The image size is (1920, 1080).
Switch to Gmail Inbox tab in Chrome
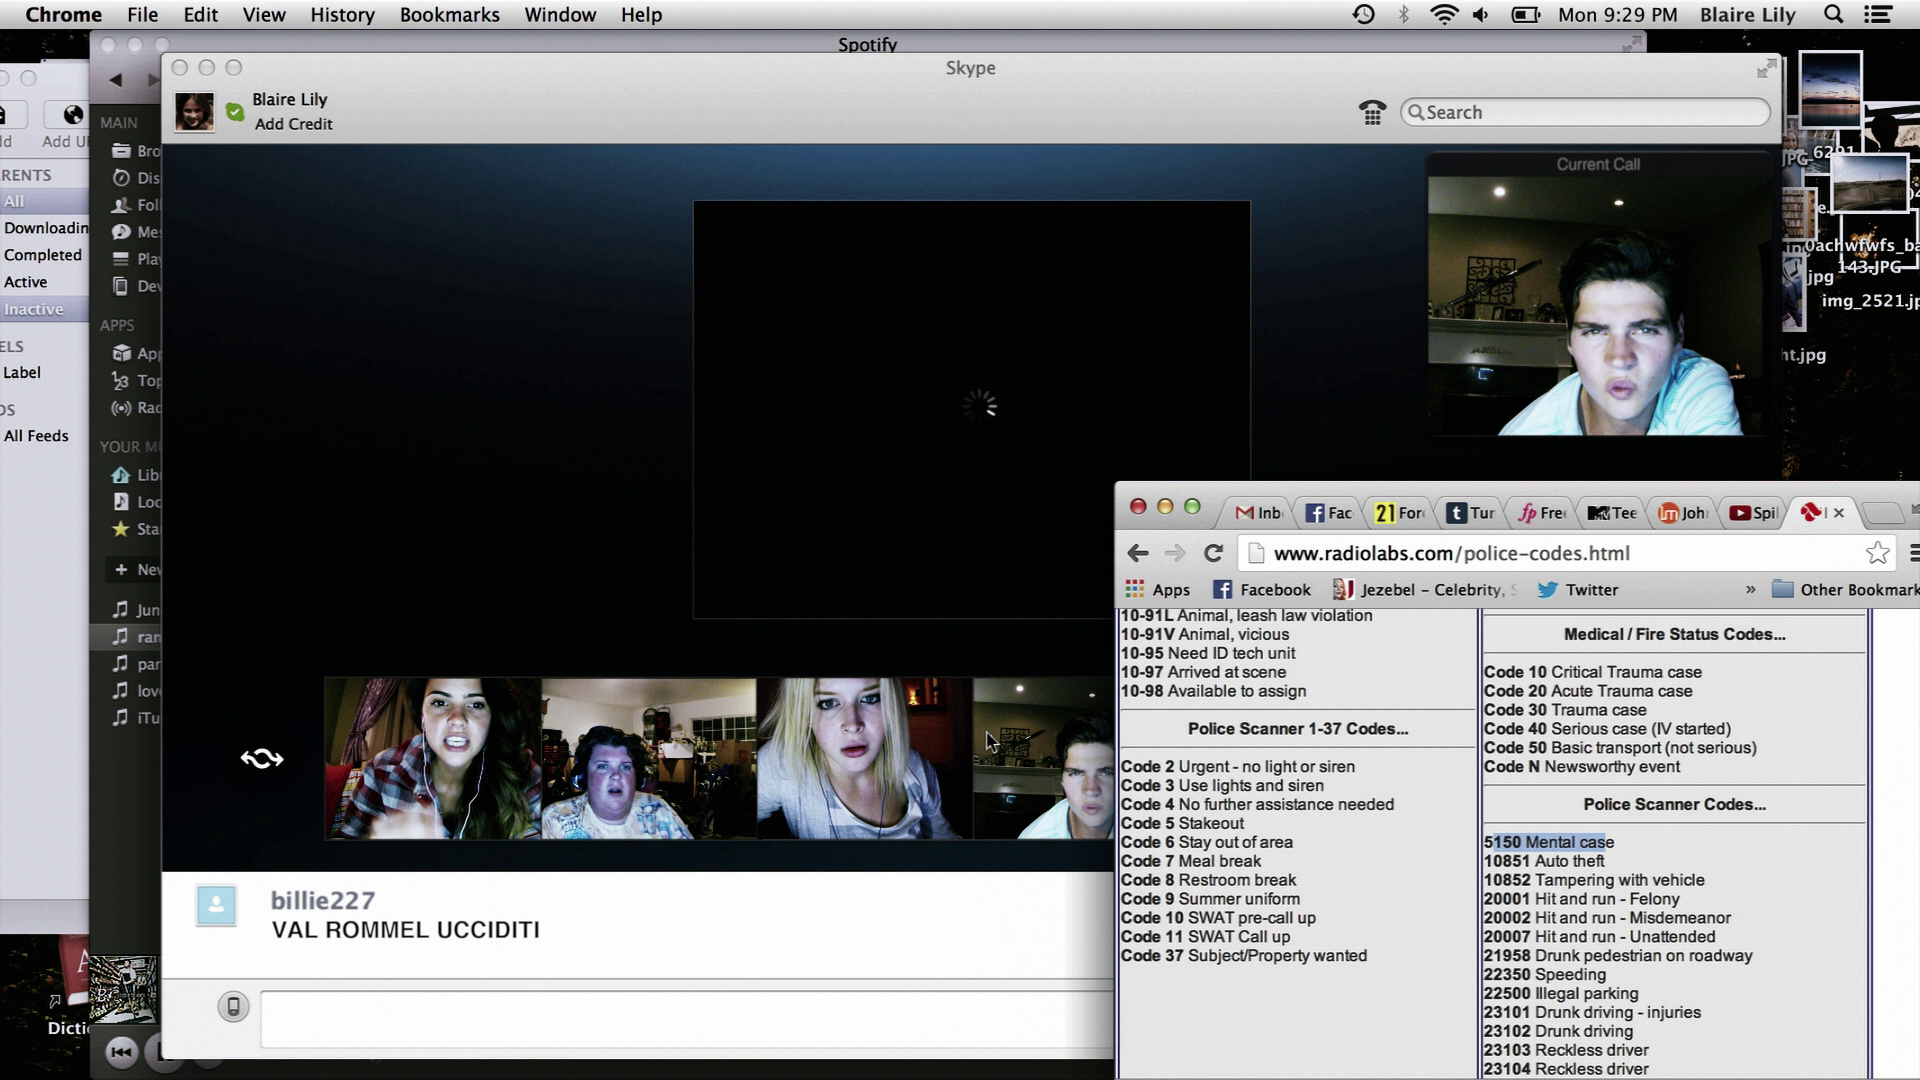[x=1257, y=513]
